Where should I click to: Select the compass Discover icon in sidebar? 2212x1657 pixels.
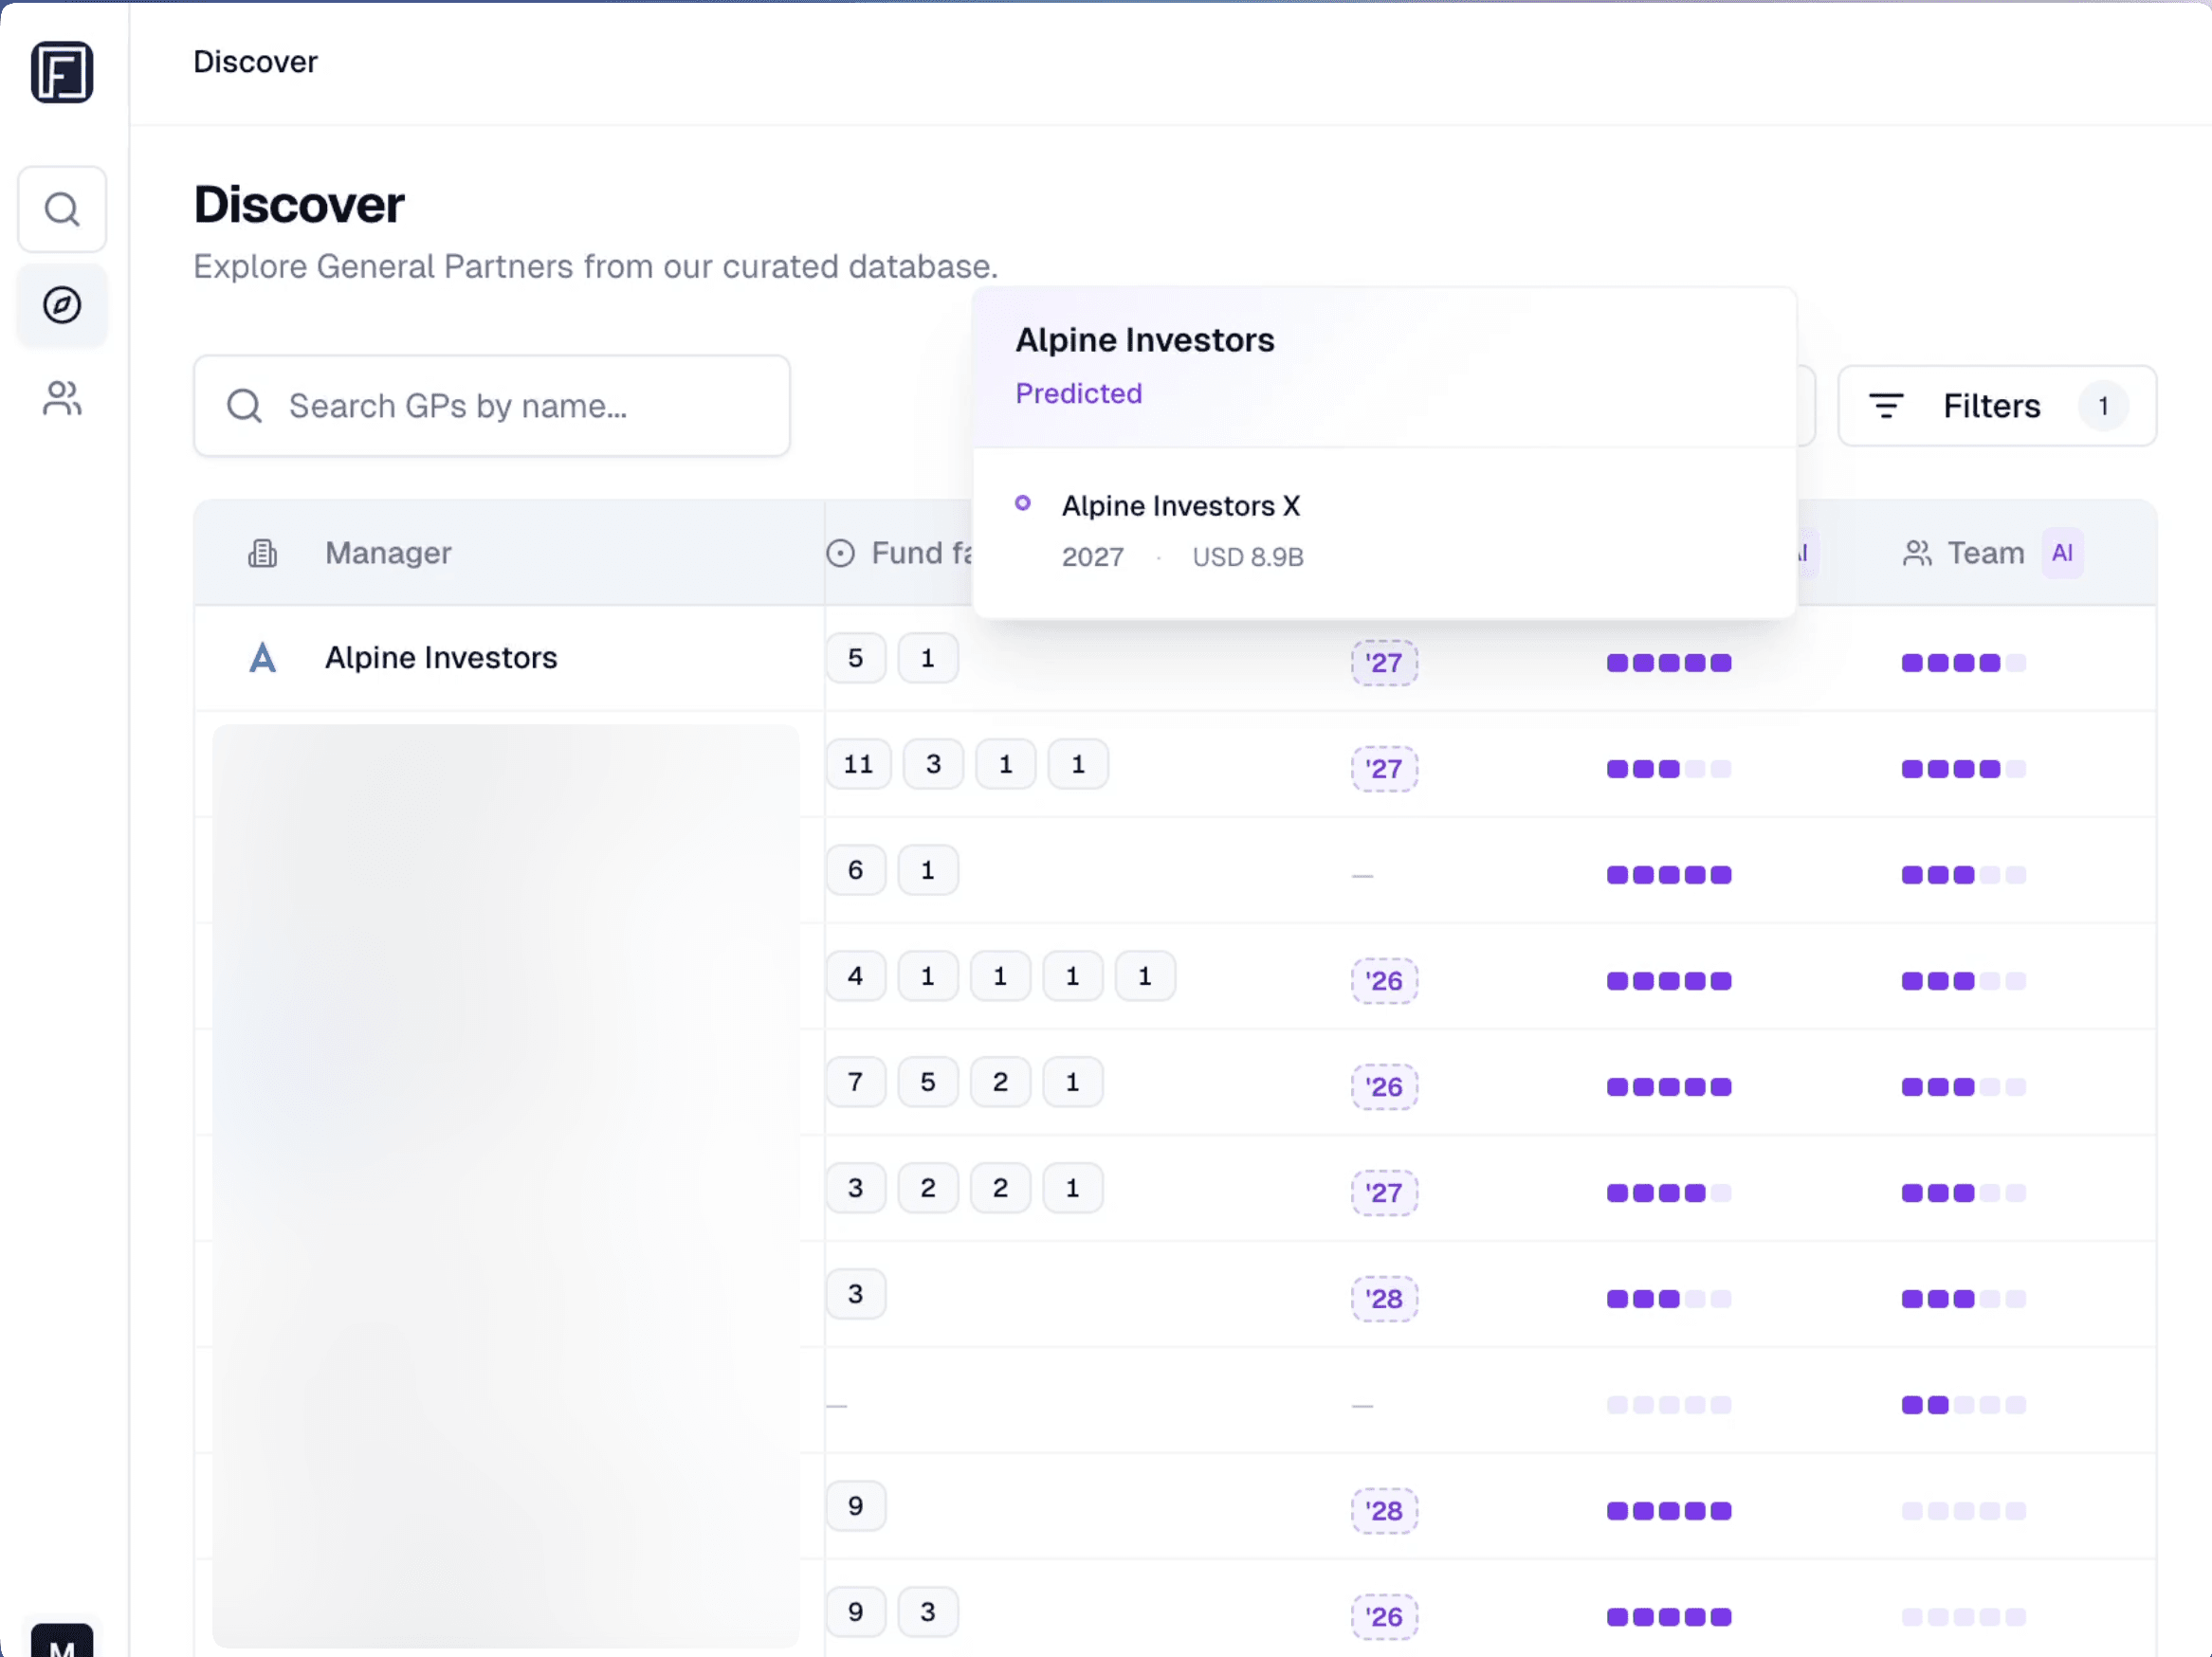pos(62,305)
